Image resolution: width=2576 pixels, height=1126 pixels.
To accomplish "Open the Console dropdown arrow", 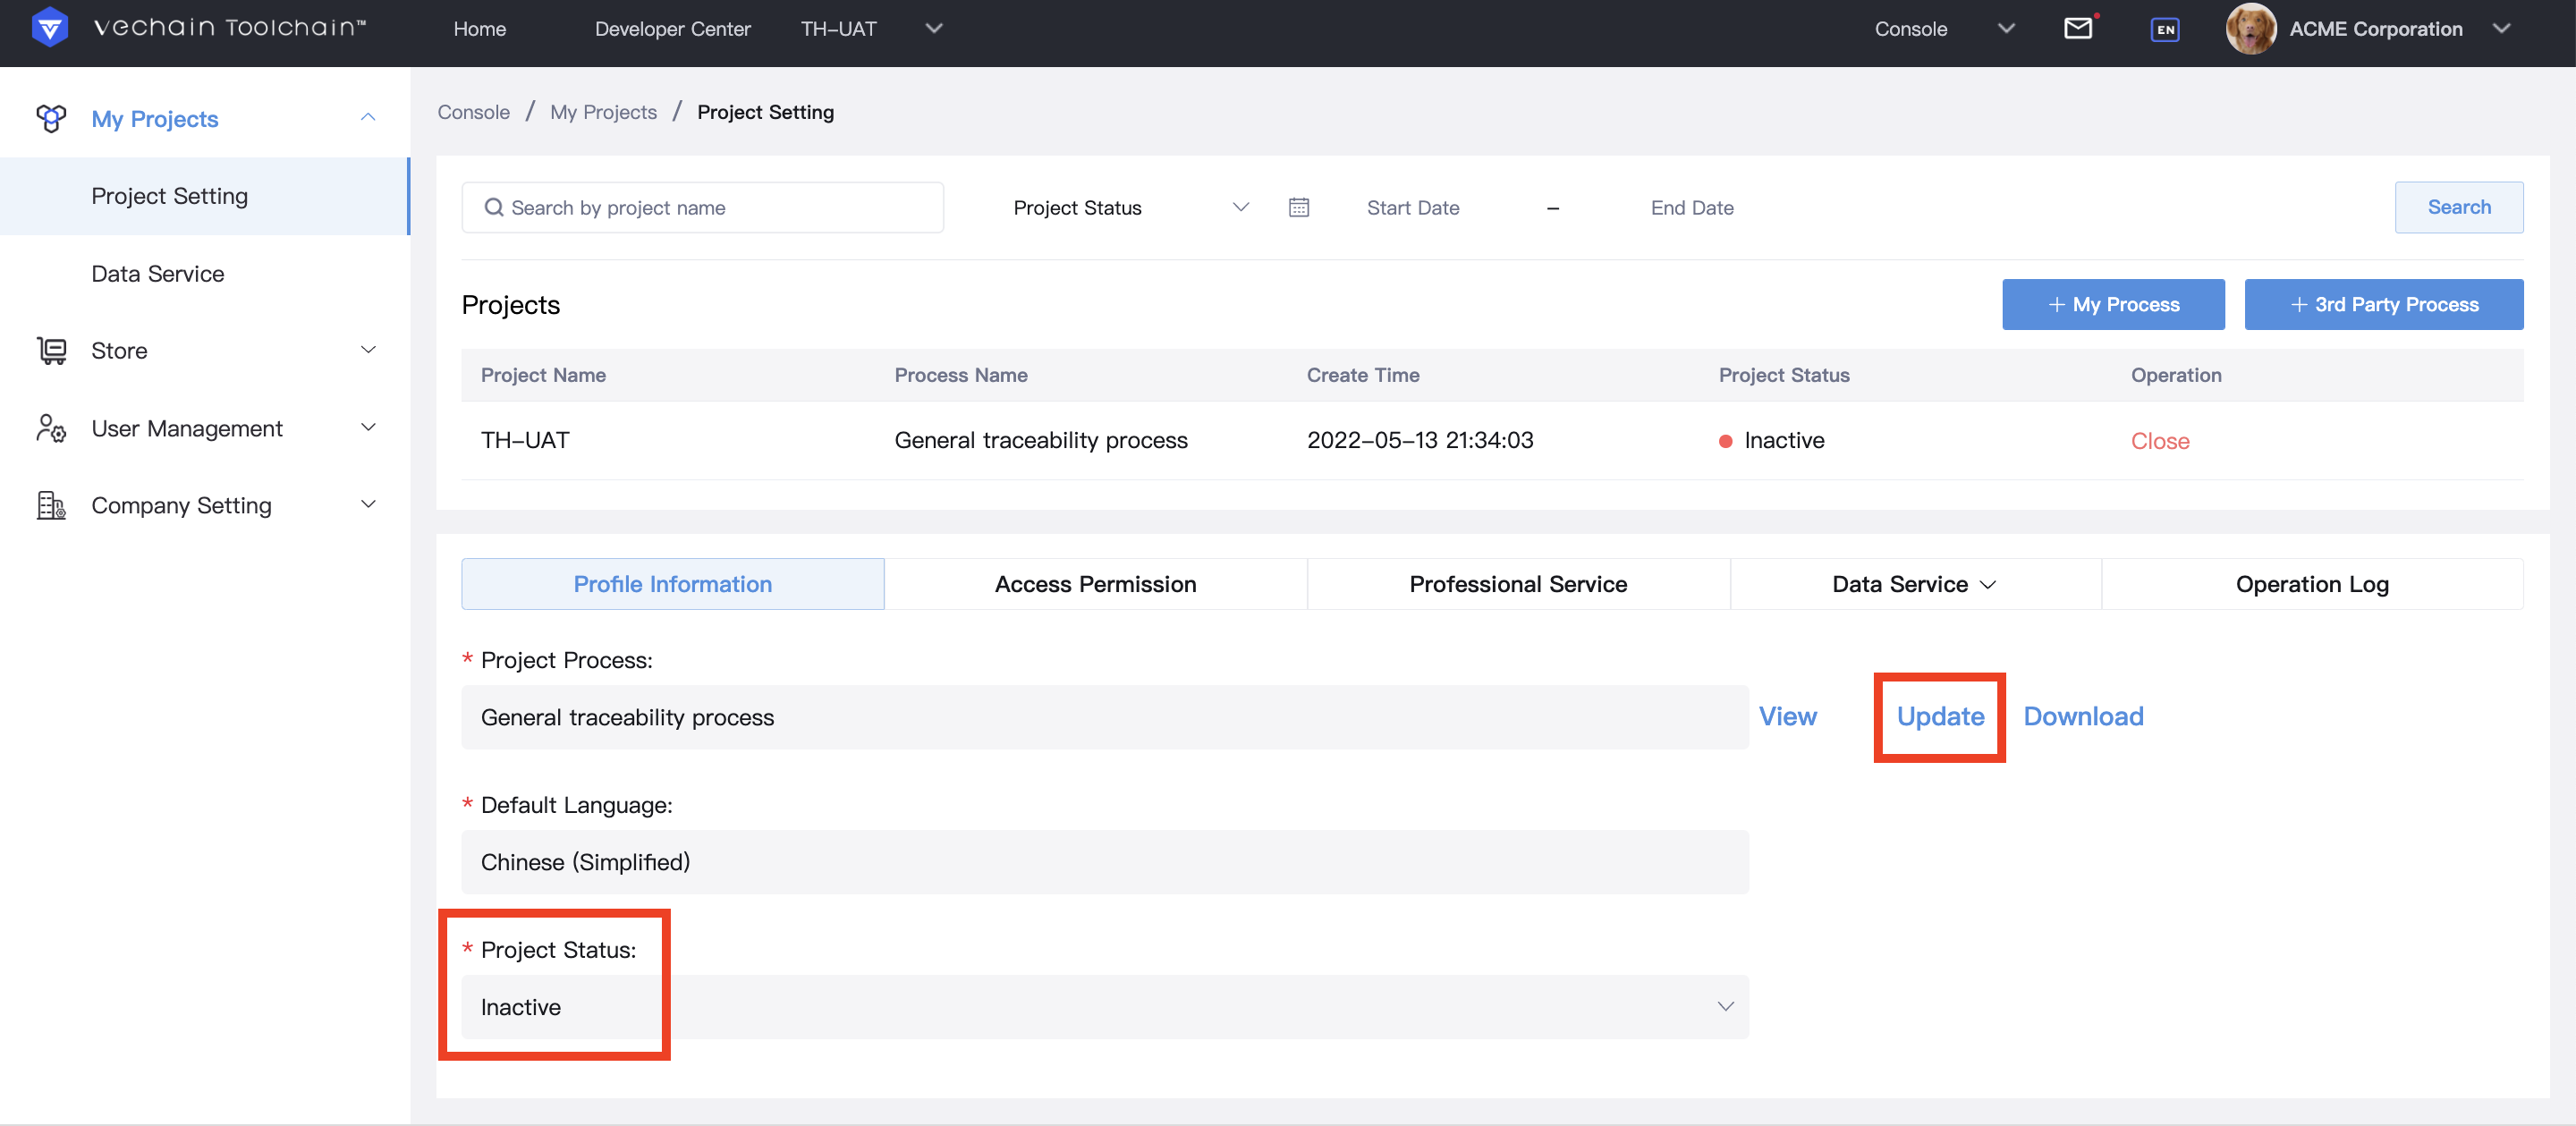I will (2006, 28).
